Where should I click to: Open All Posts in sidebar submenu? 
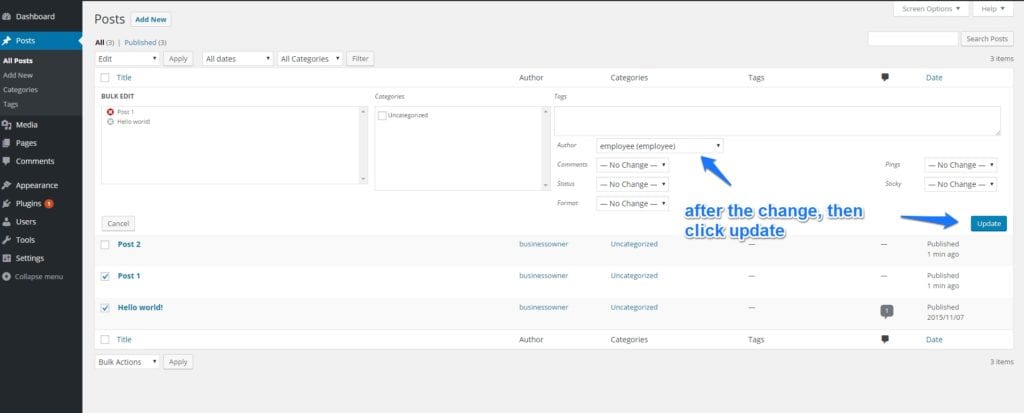tap(18, 61)
